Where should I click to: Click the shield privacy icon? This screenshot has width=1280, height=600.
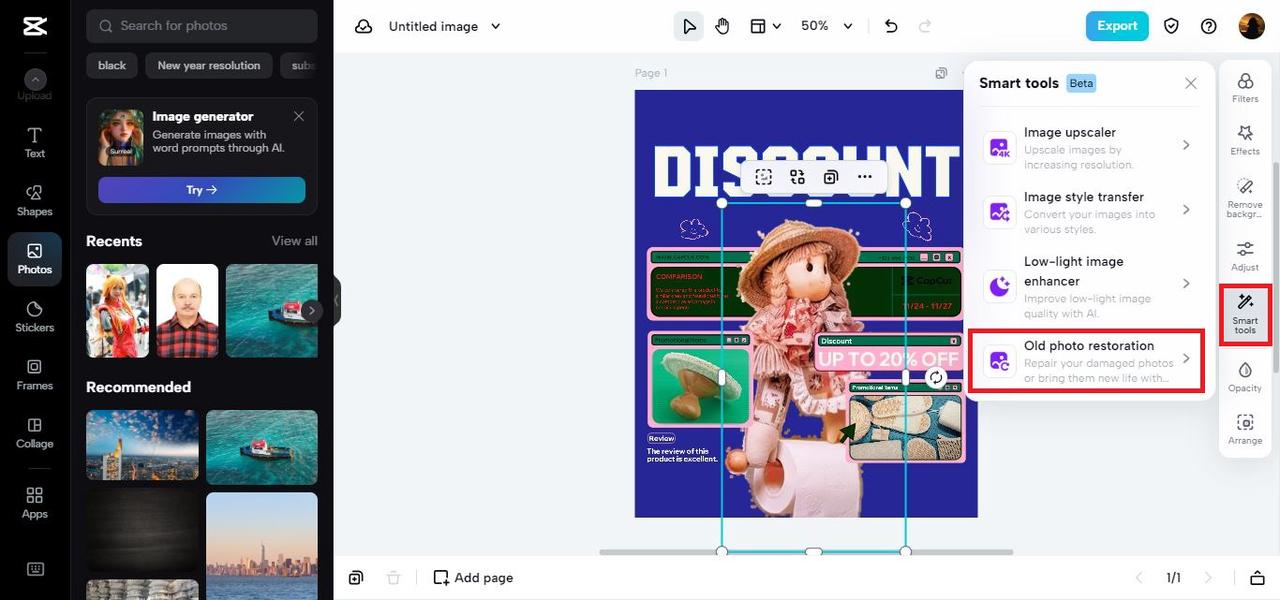1172,26
